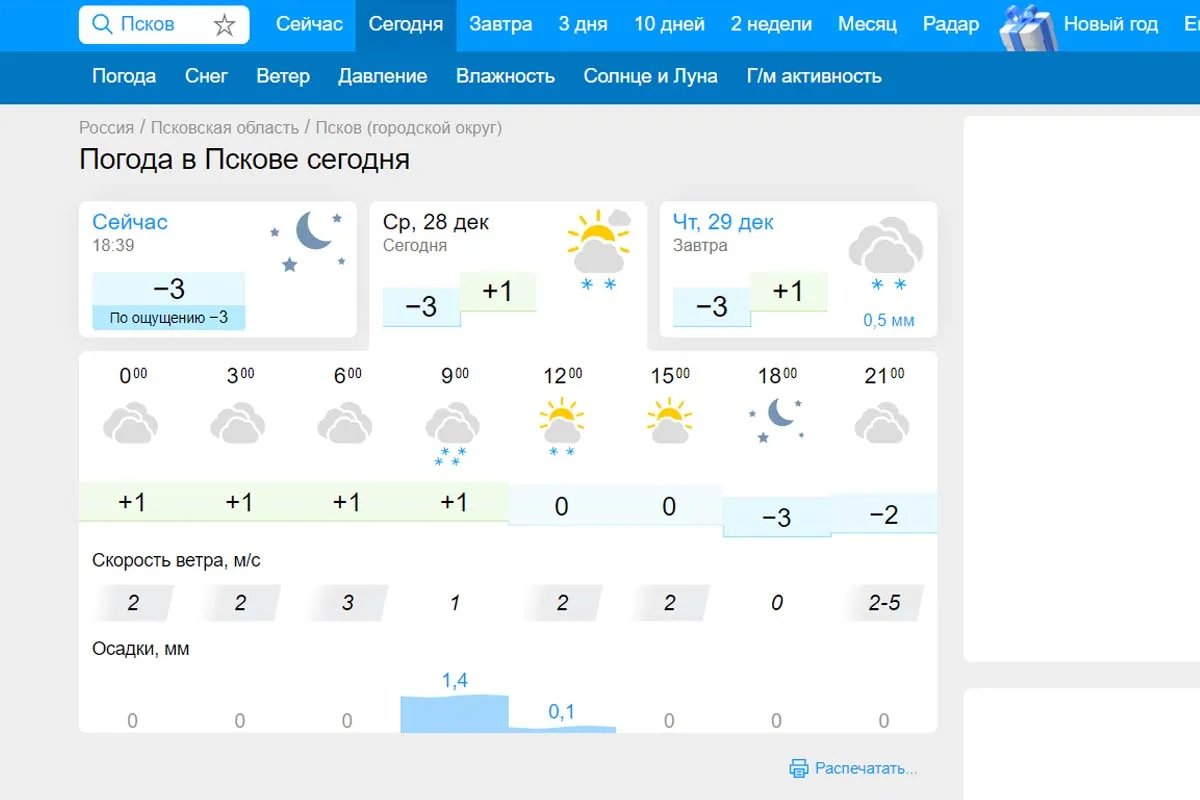Click the 18:00 moon weather icon
The width and height of the screenshot is (1200, 800).
[x=777, y=420]
